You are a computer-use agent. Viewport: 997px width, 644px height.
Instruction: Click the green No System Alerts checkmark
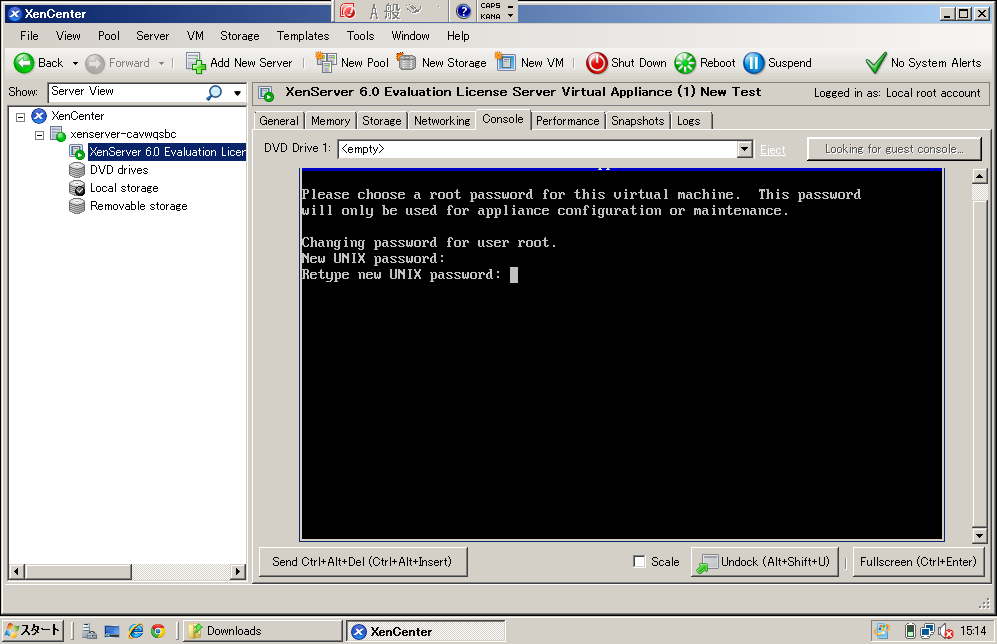coord(876,62)
